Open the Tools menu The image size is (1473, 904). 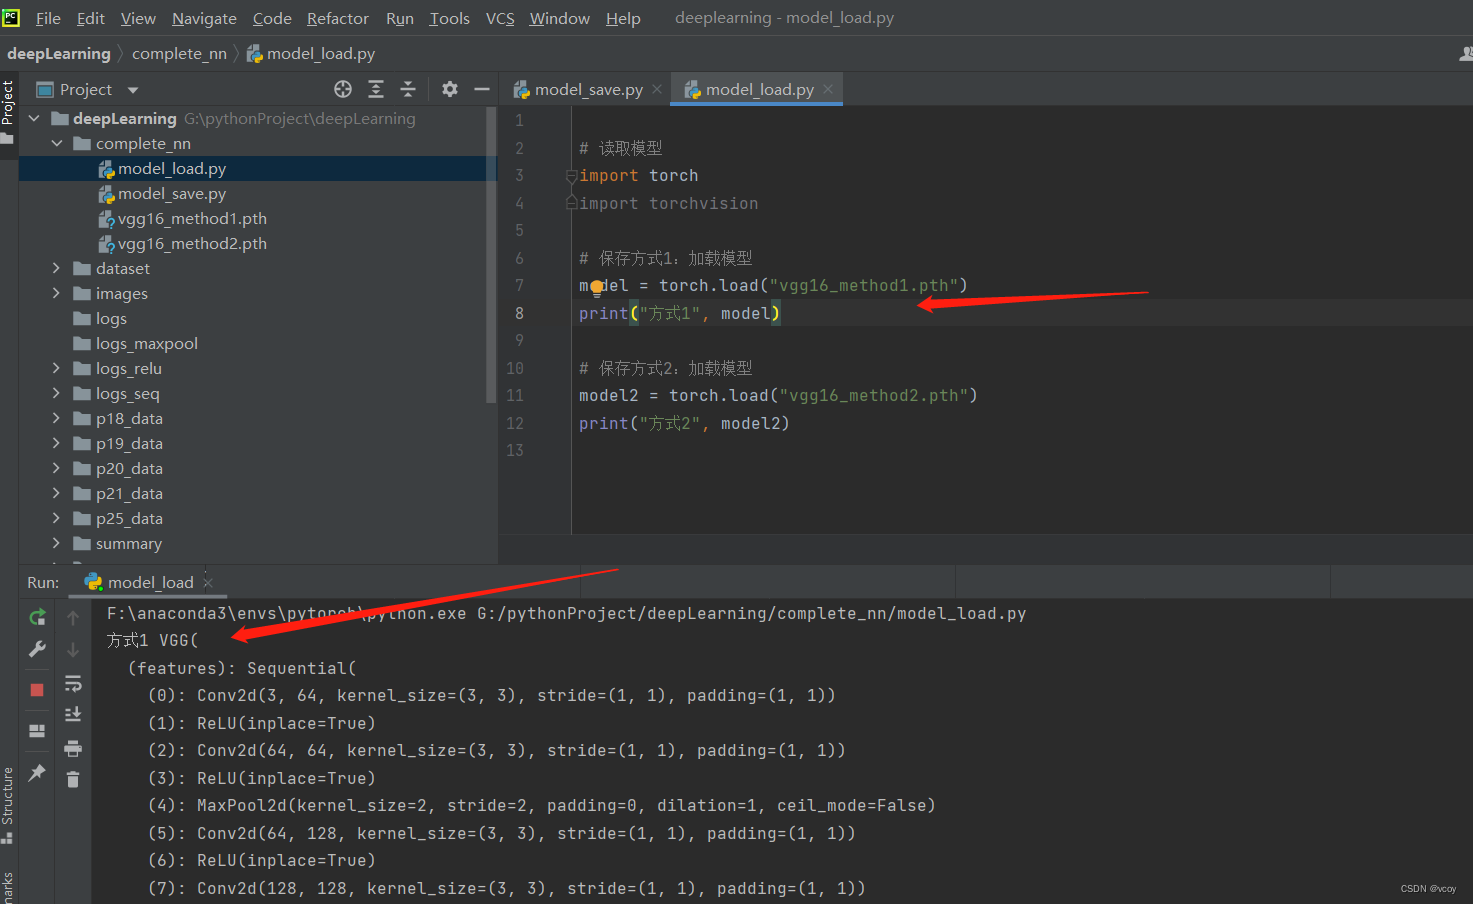449,18
